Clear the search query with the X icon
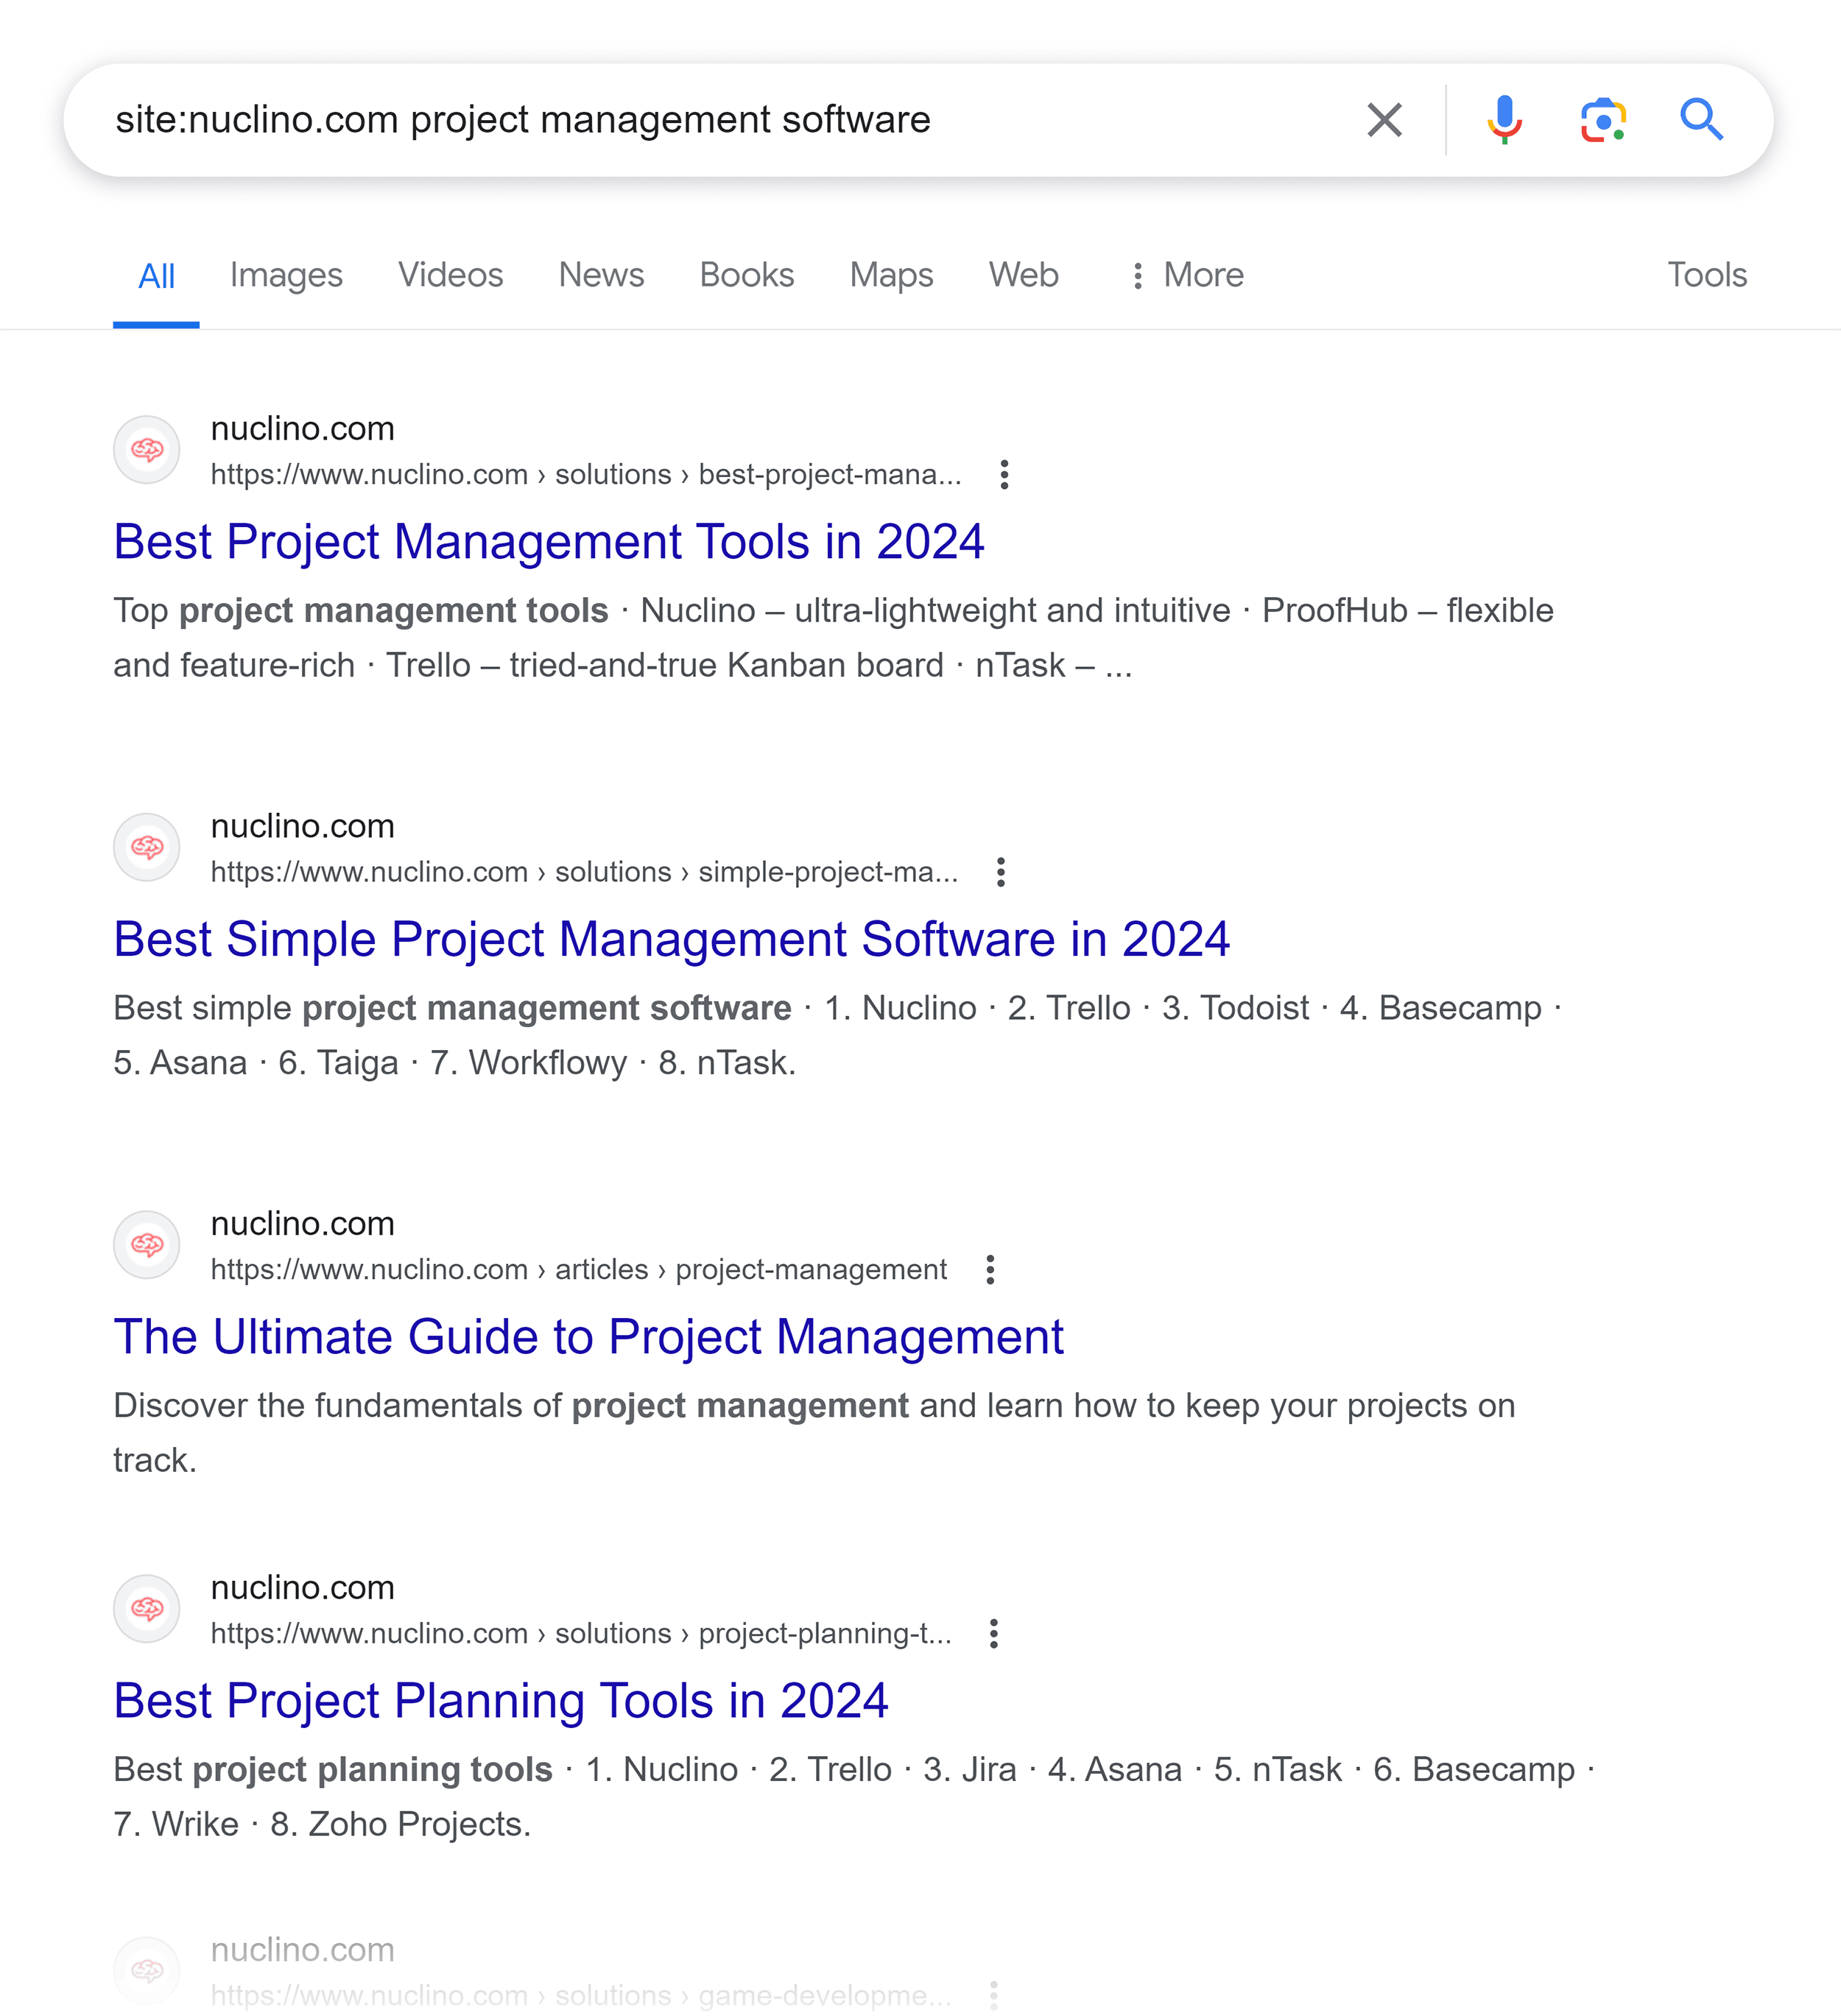1841x2016 pixels. [1384, 119]
